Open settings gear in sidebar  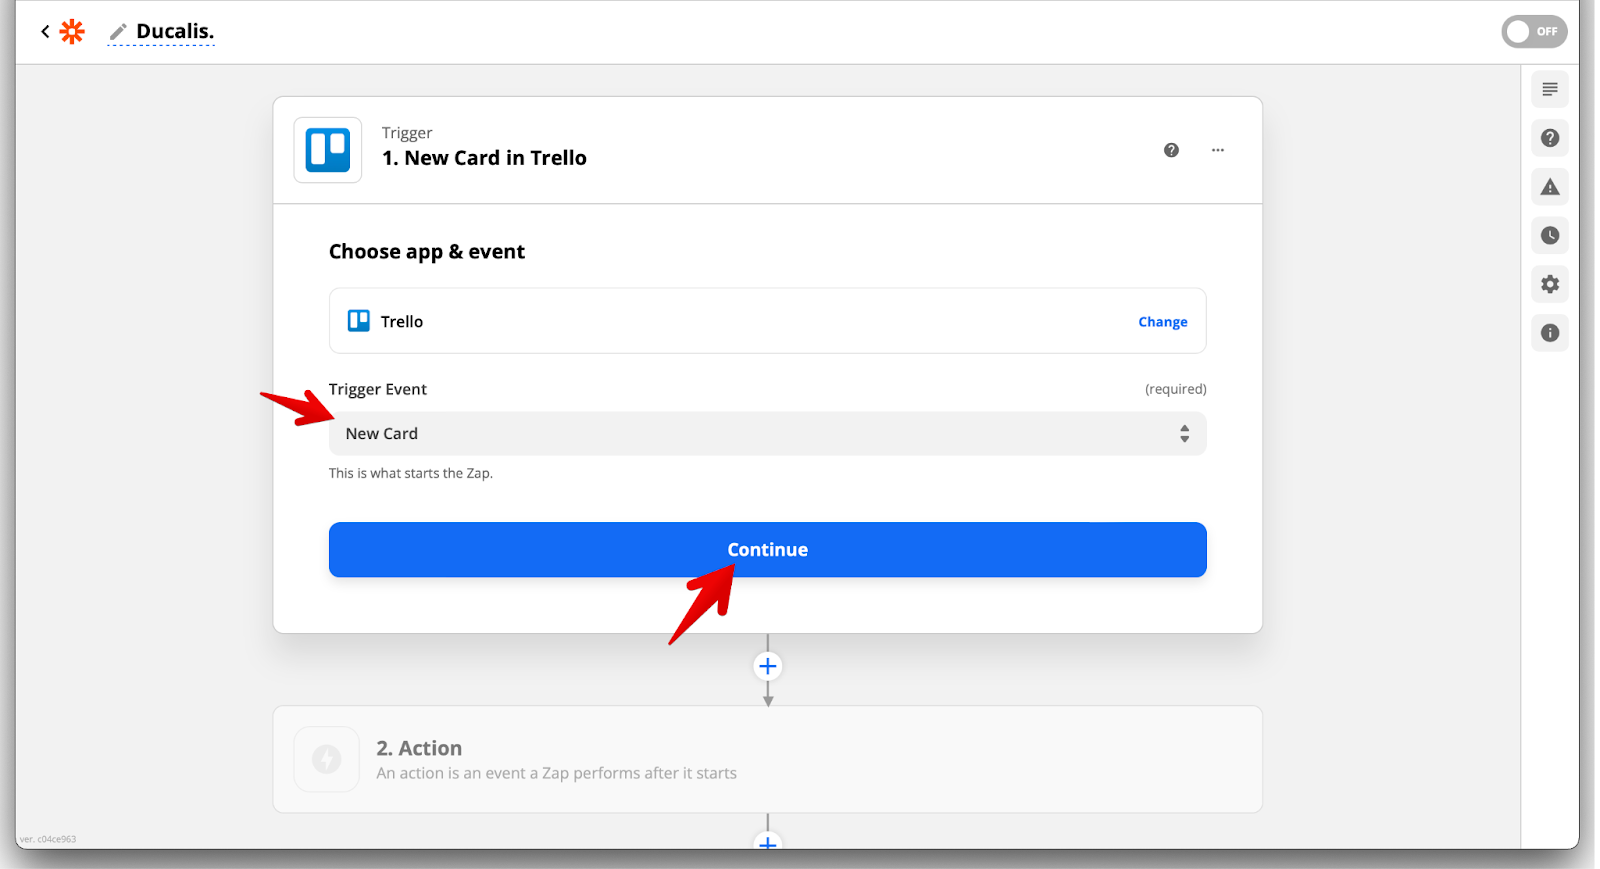[1550, 284]
